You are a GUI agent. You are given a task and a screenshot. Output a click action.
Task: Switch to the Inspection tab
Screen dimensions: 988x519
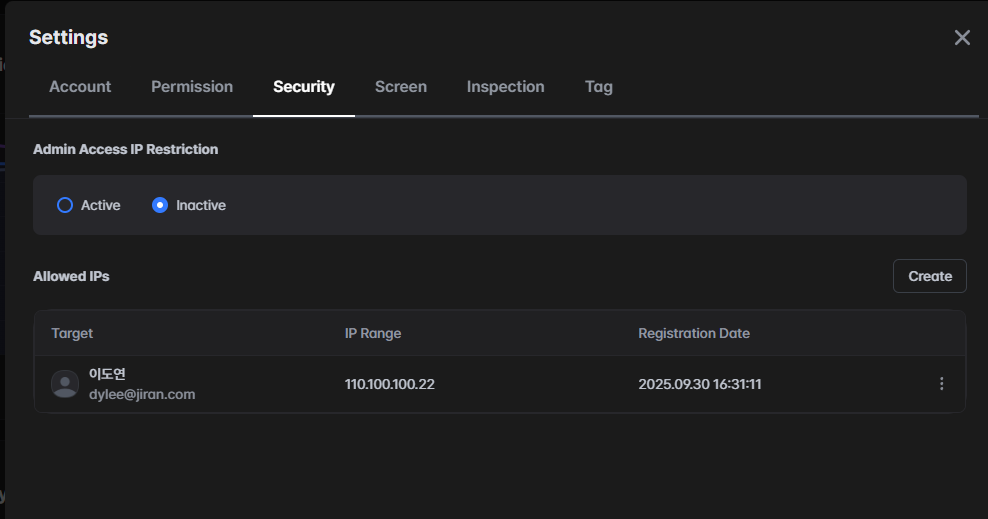pos(505,87)
